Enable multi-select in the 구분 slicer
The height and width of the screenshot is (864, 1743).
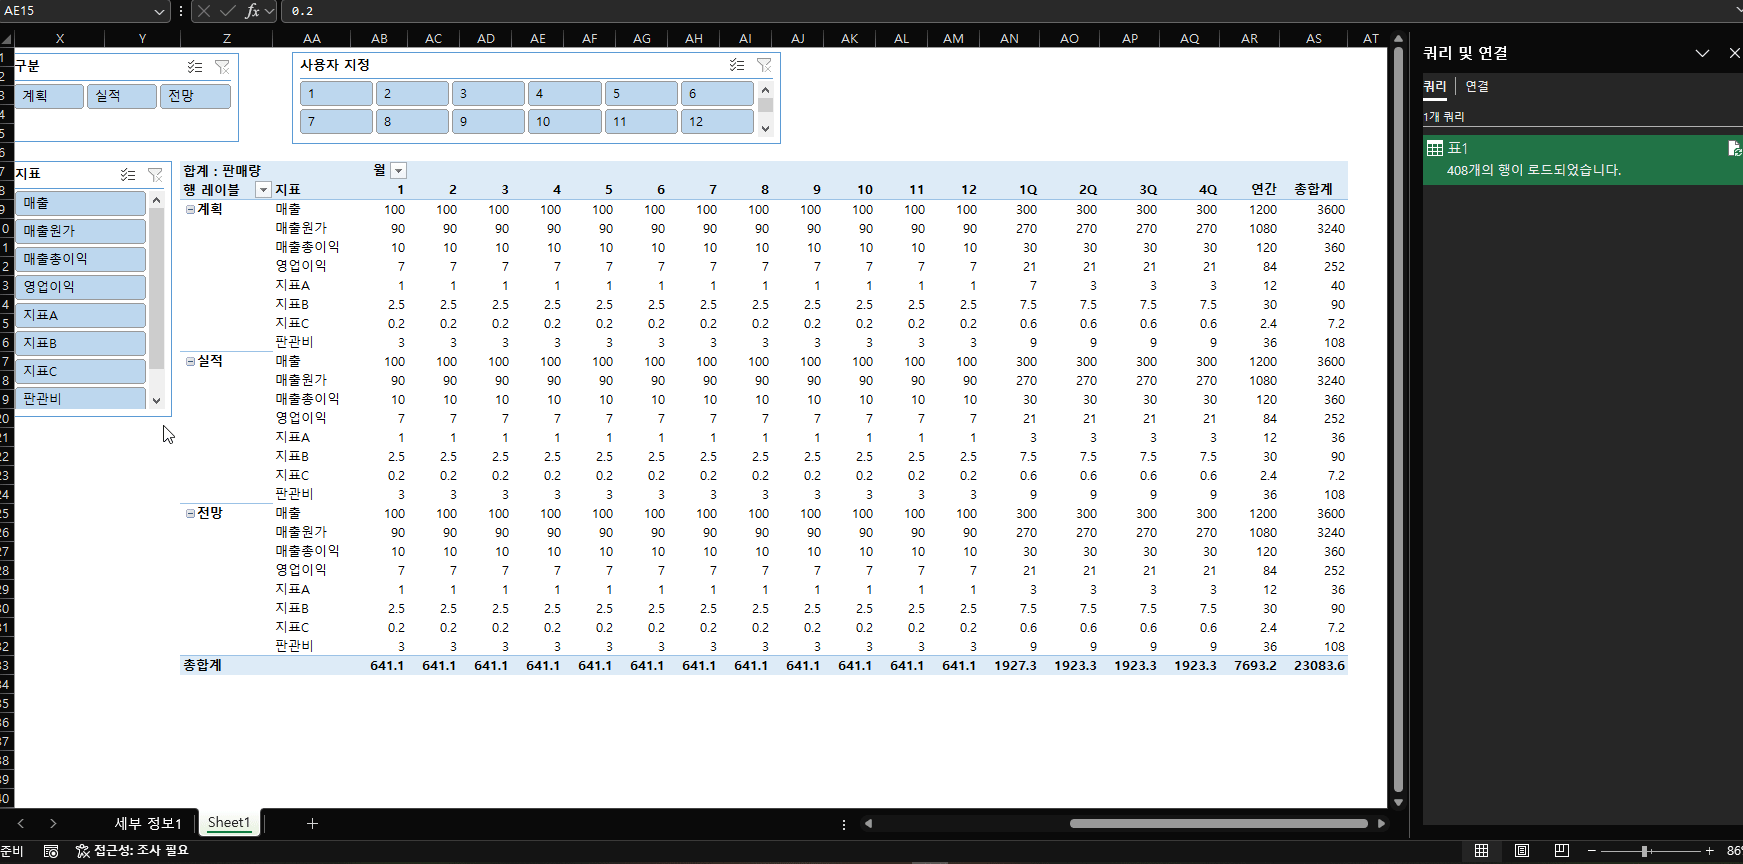point(195,67)
